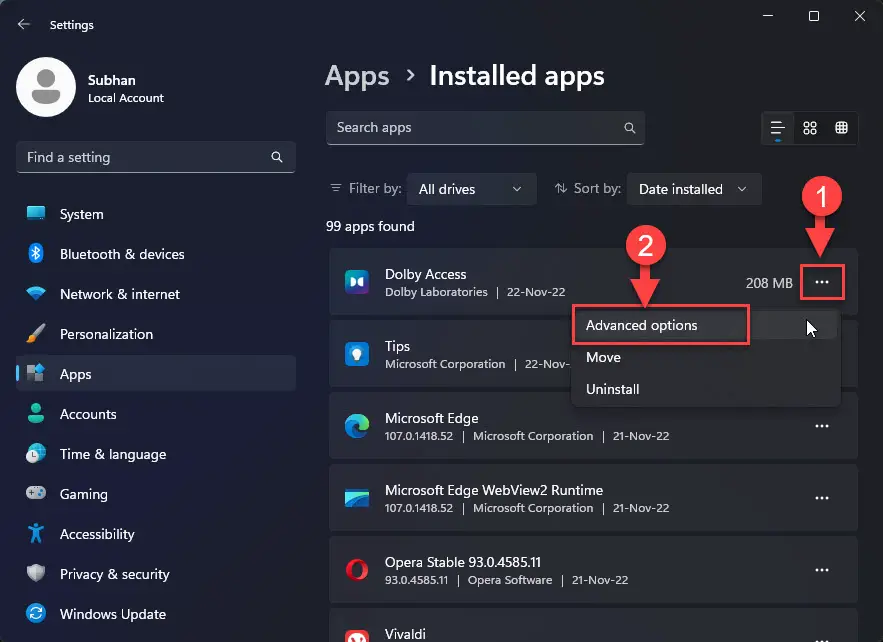Viewport: 883px width, 642px height.
Task: Switch to table view layout icon
Action: (x=841, y=128)
